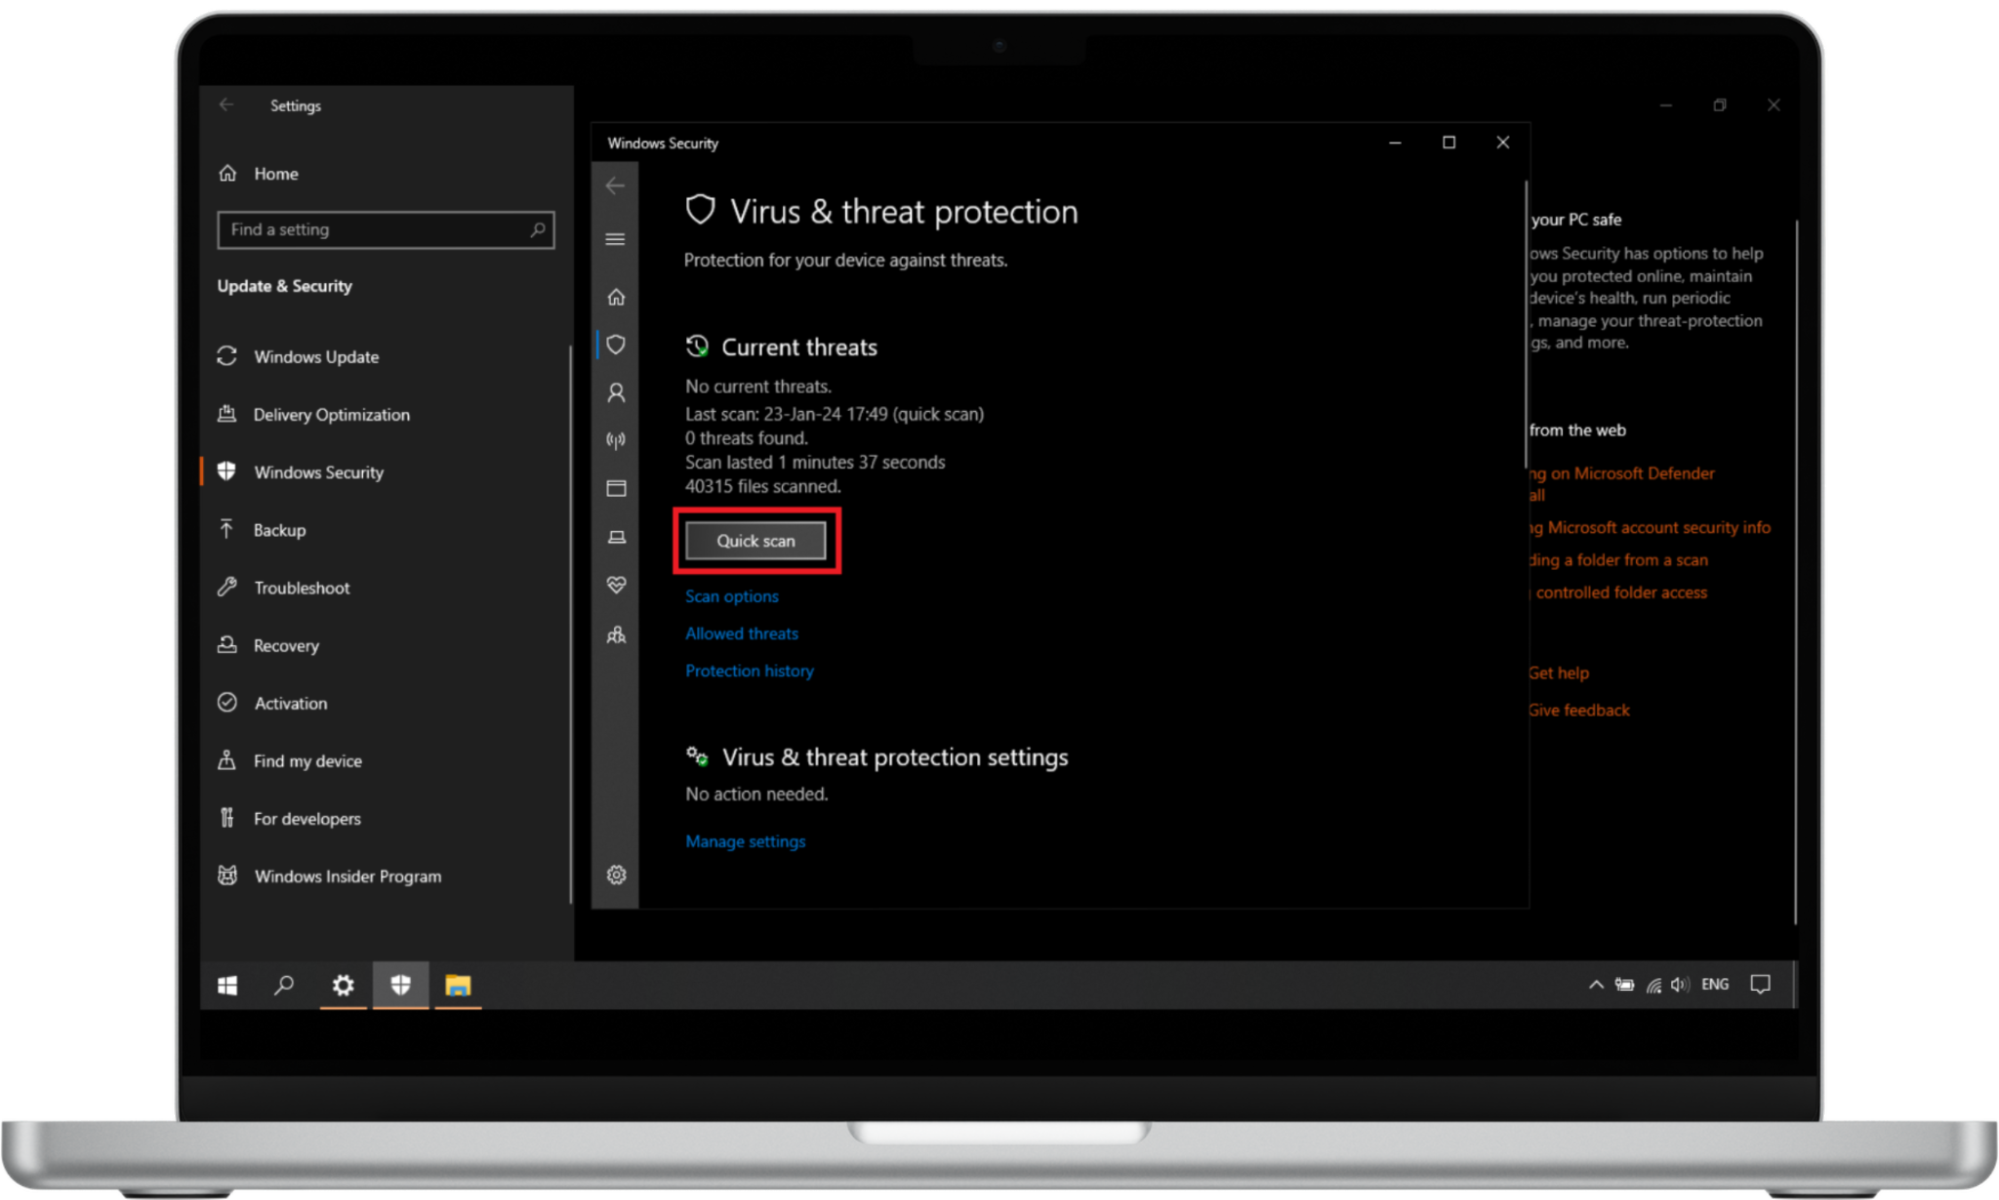Click the Settings page right scrollbar
This screenshot has height=1200, width=1999.
click(x=1796, y=572)
